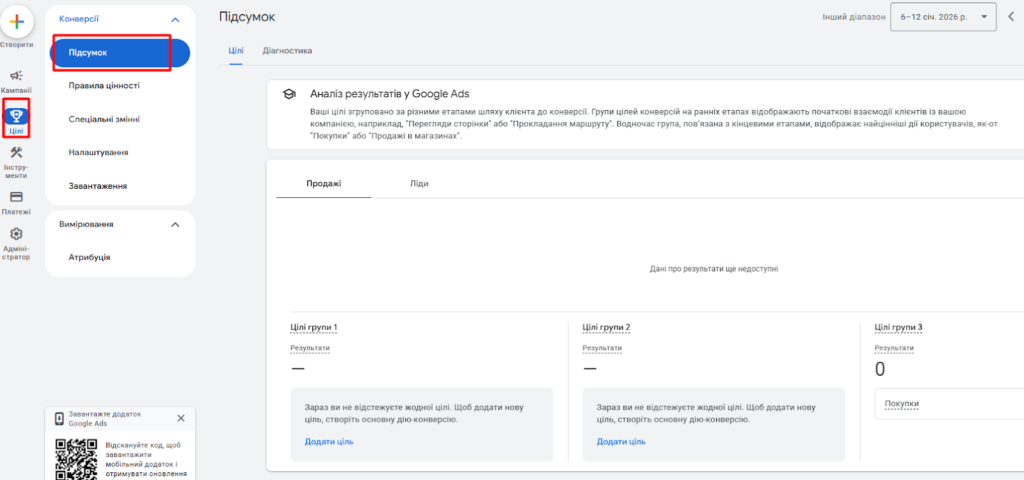Open Адміністратор gear icon
The width and height of the screenshot is (1024, 480).
click(17, 235)
